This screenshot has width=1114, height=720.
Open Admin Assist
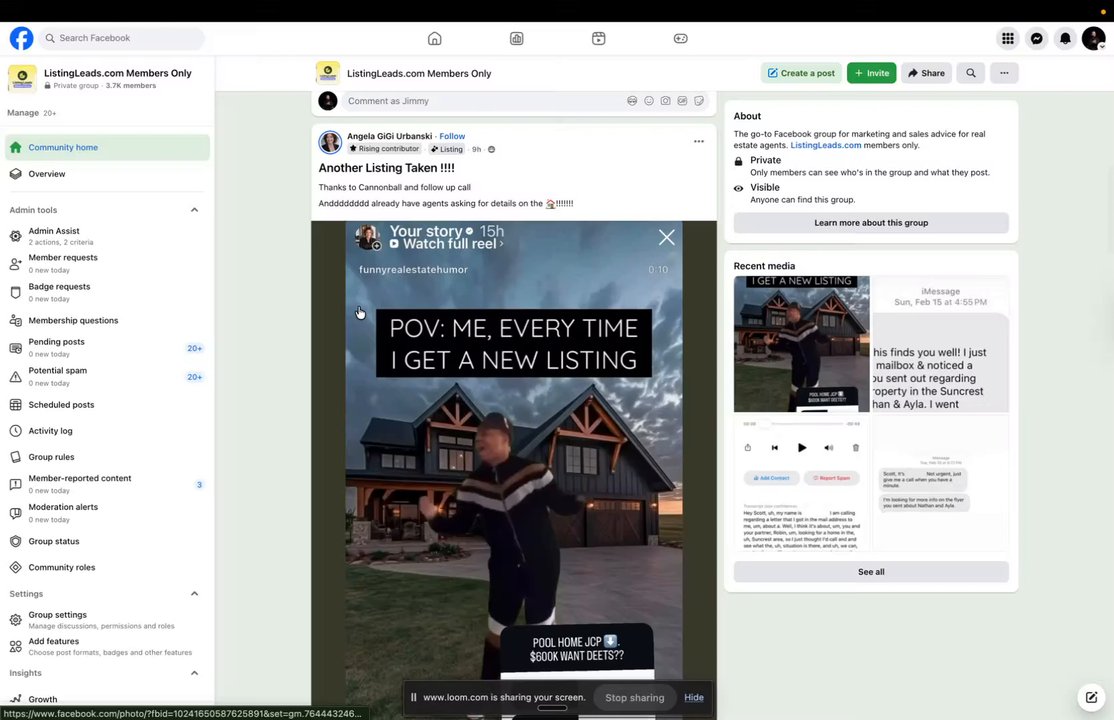pos(107,236)
